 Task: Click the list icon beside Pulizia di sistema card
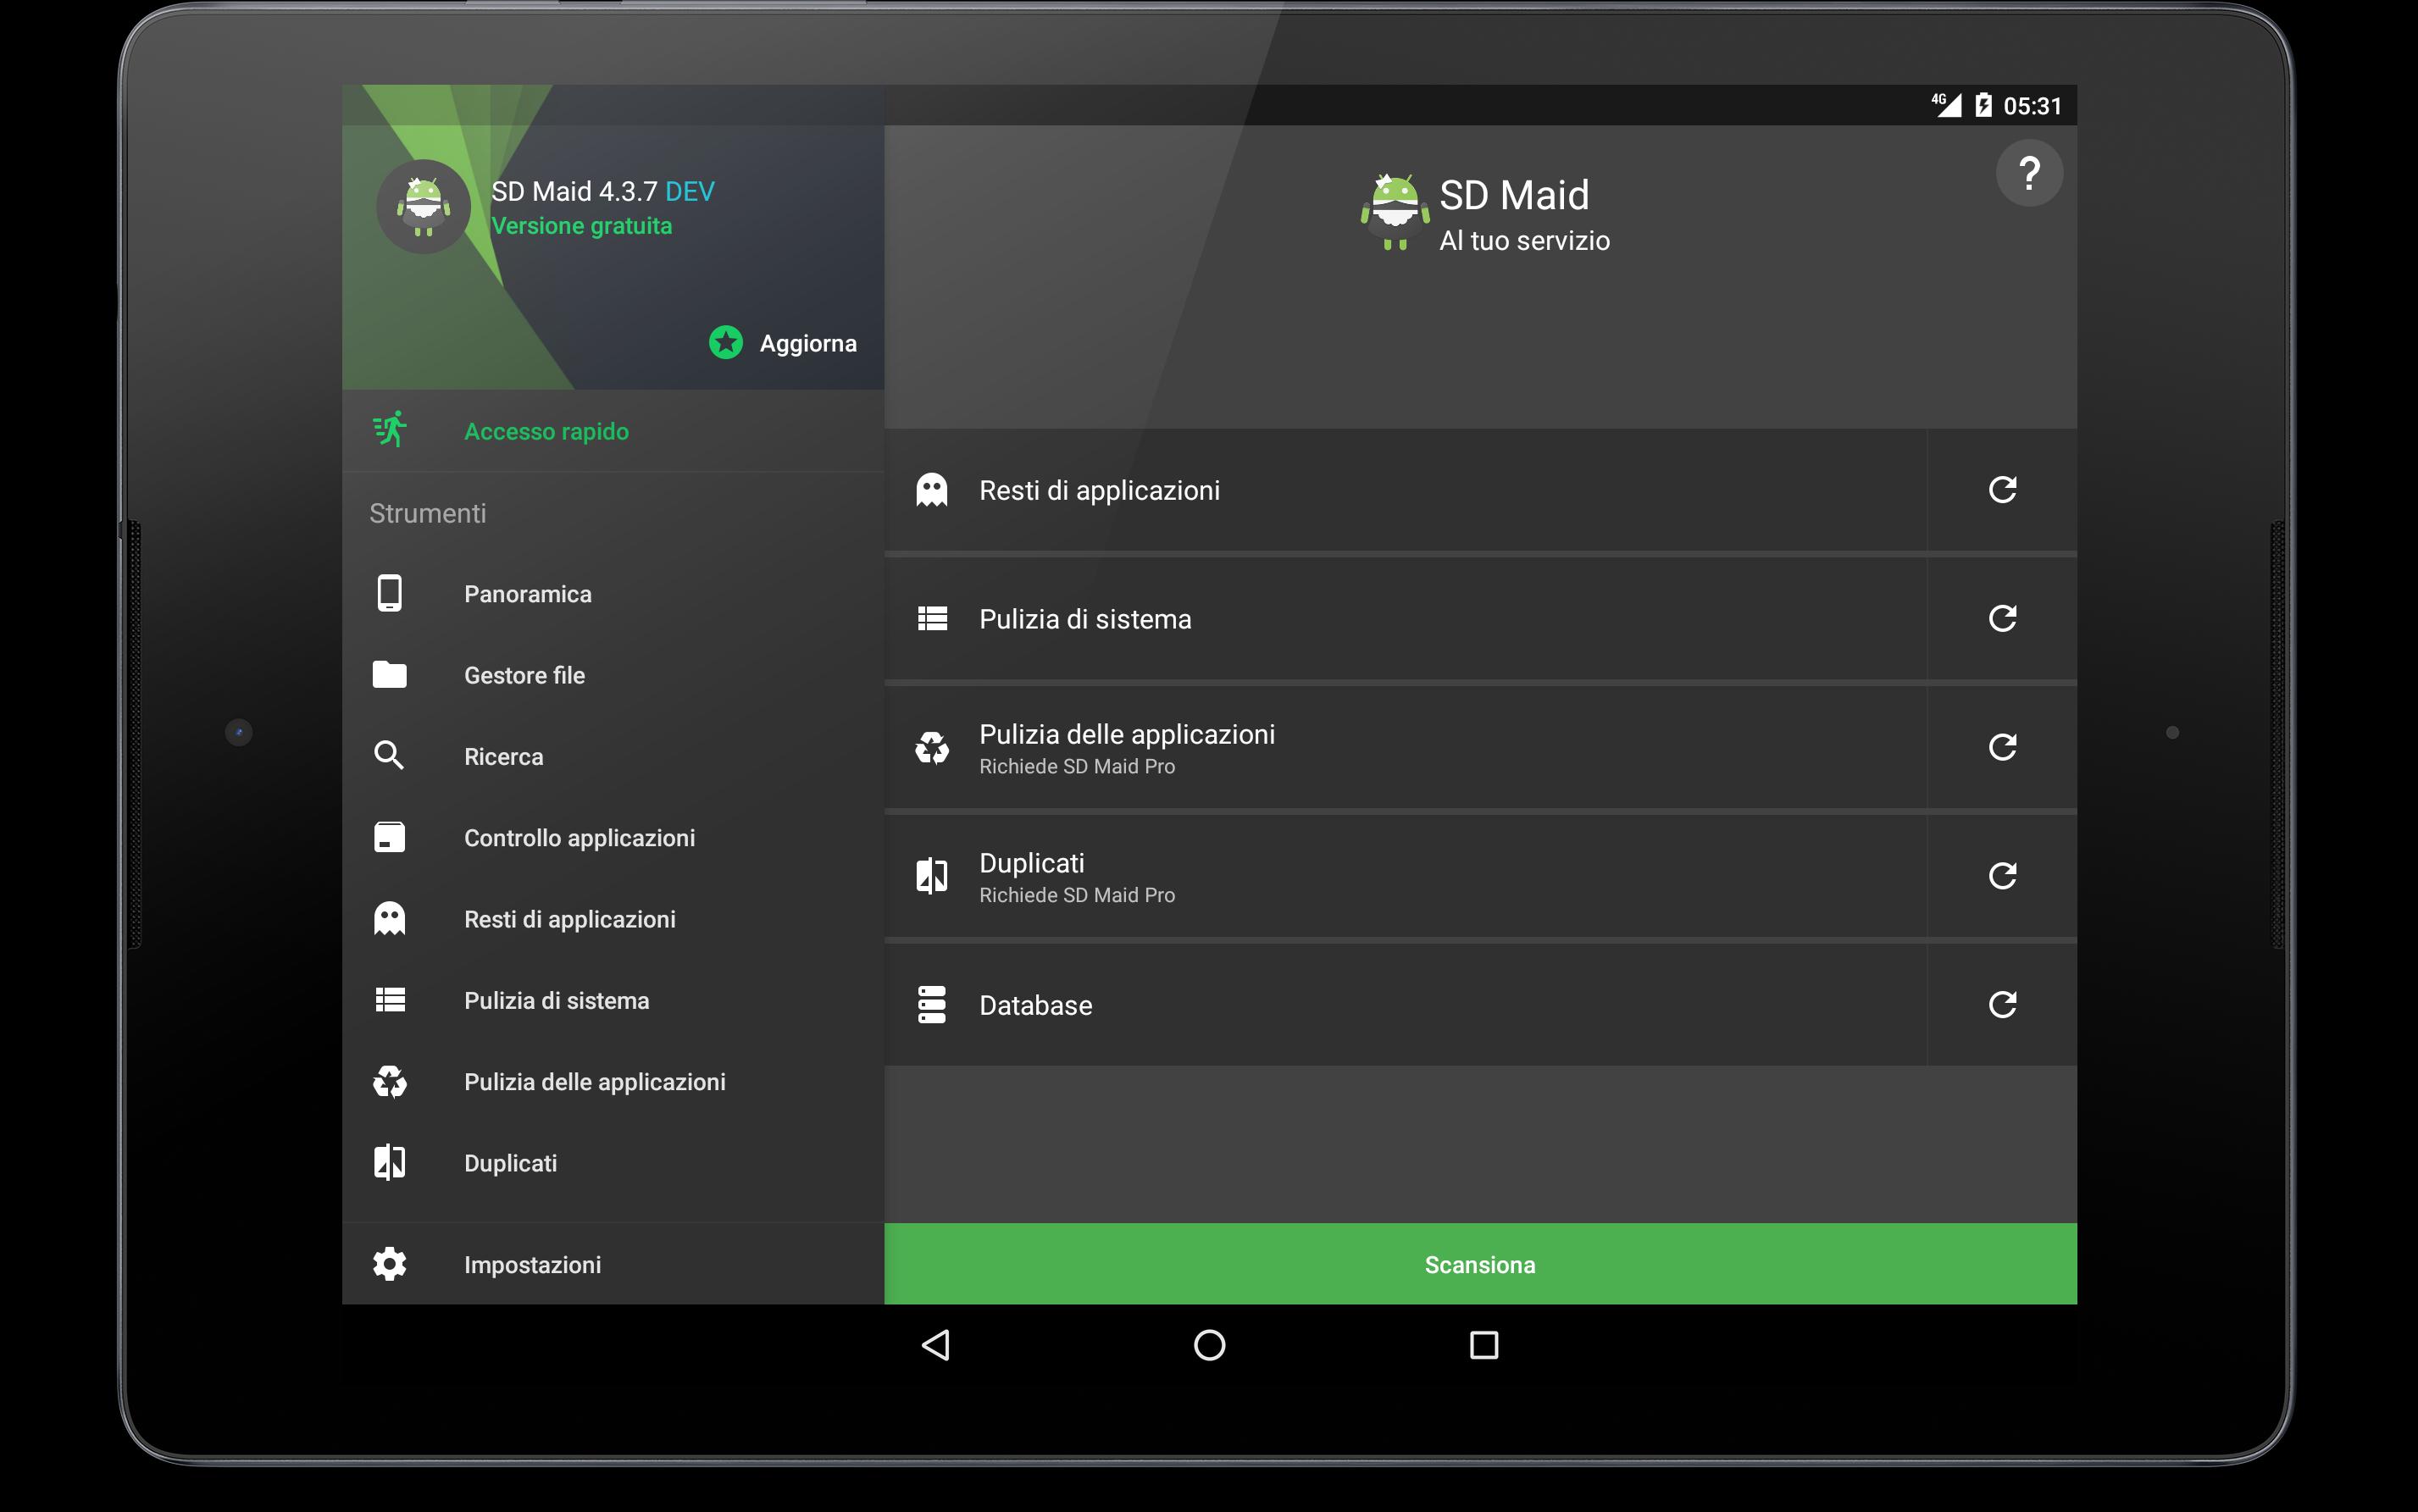click(x=932, y=619)
